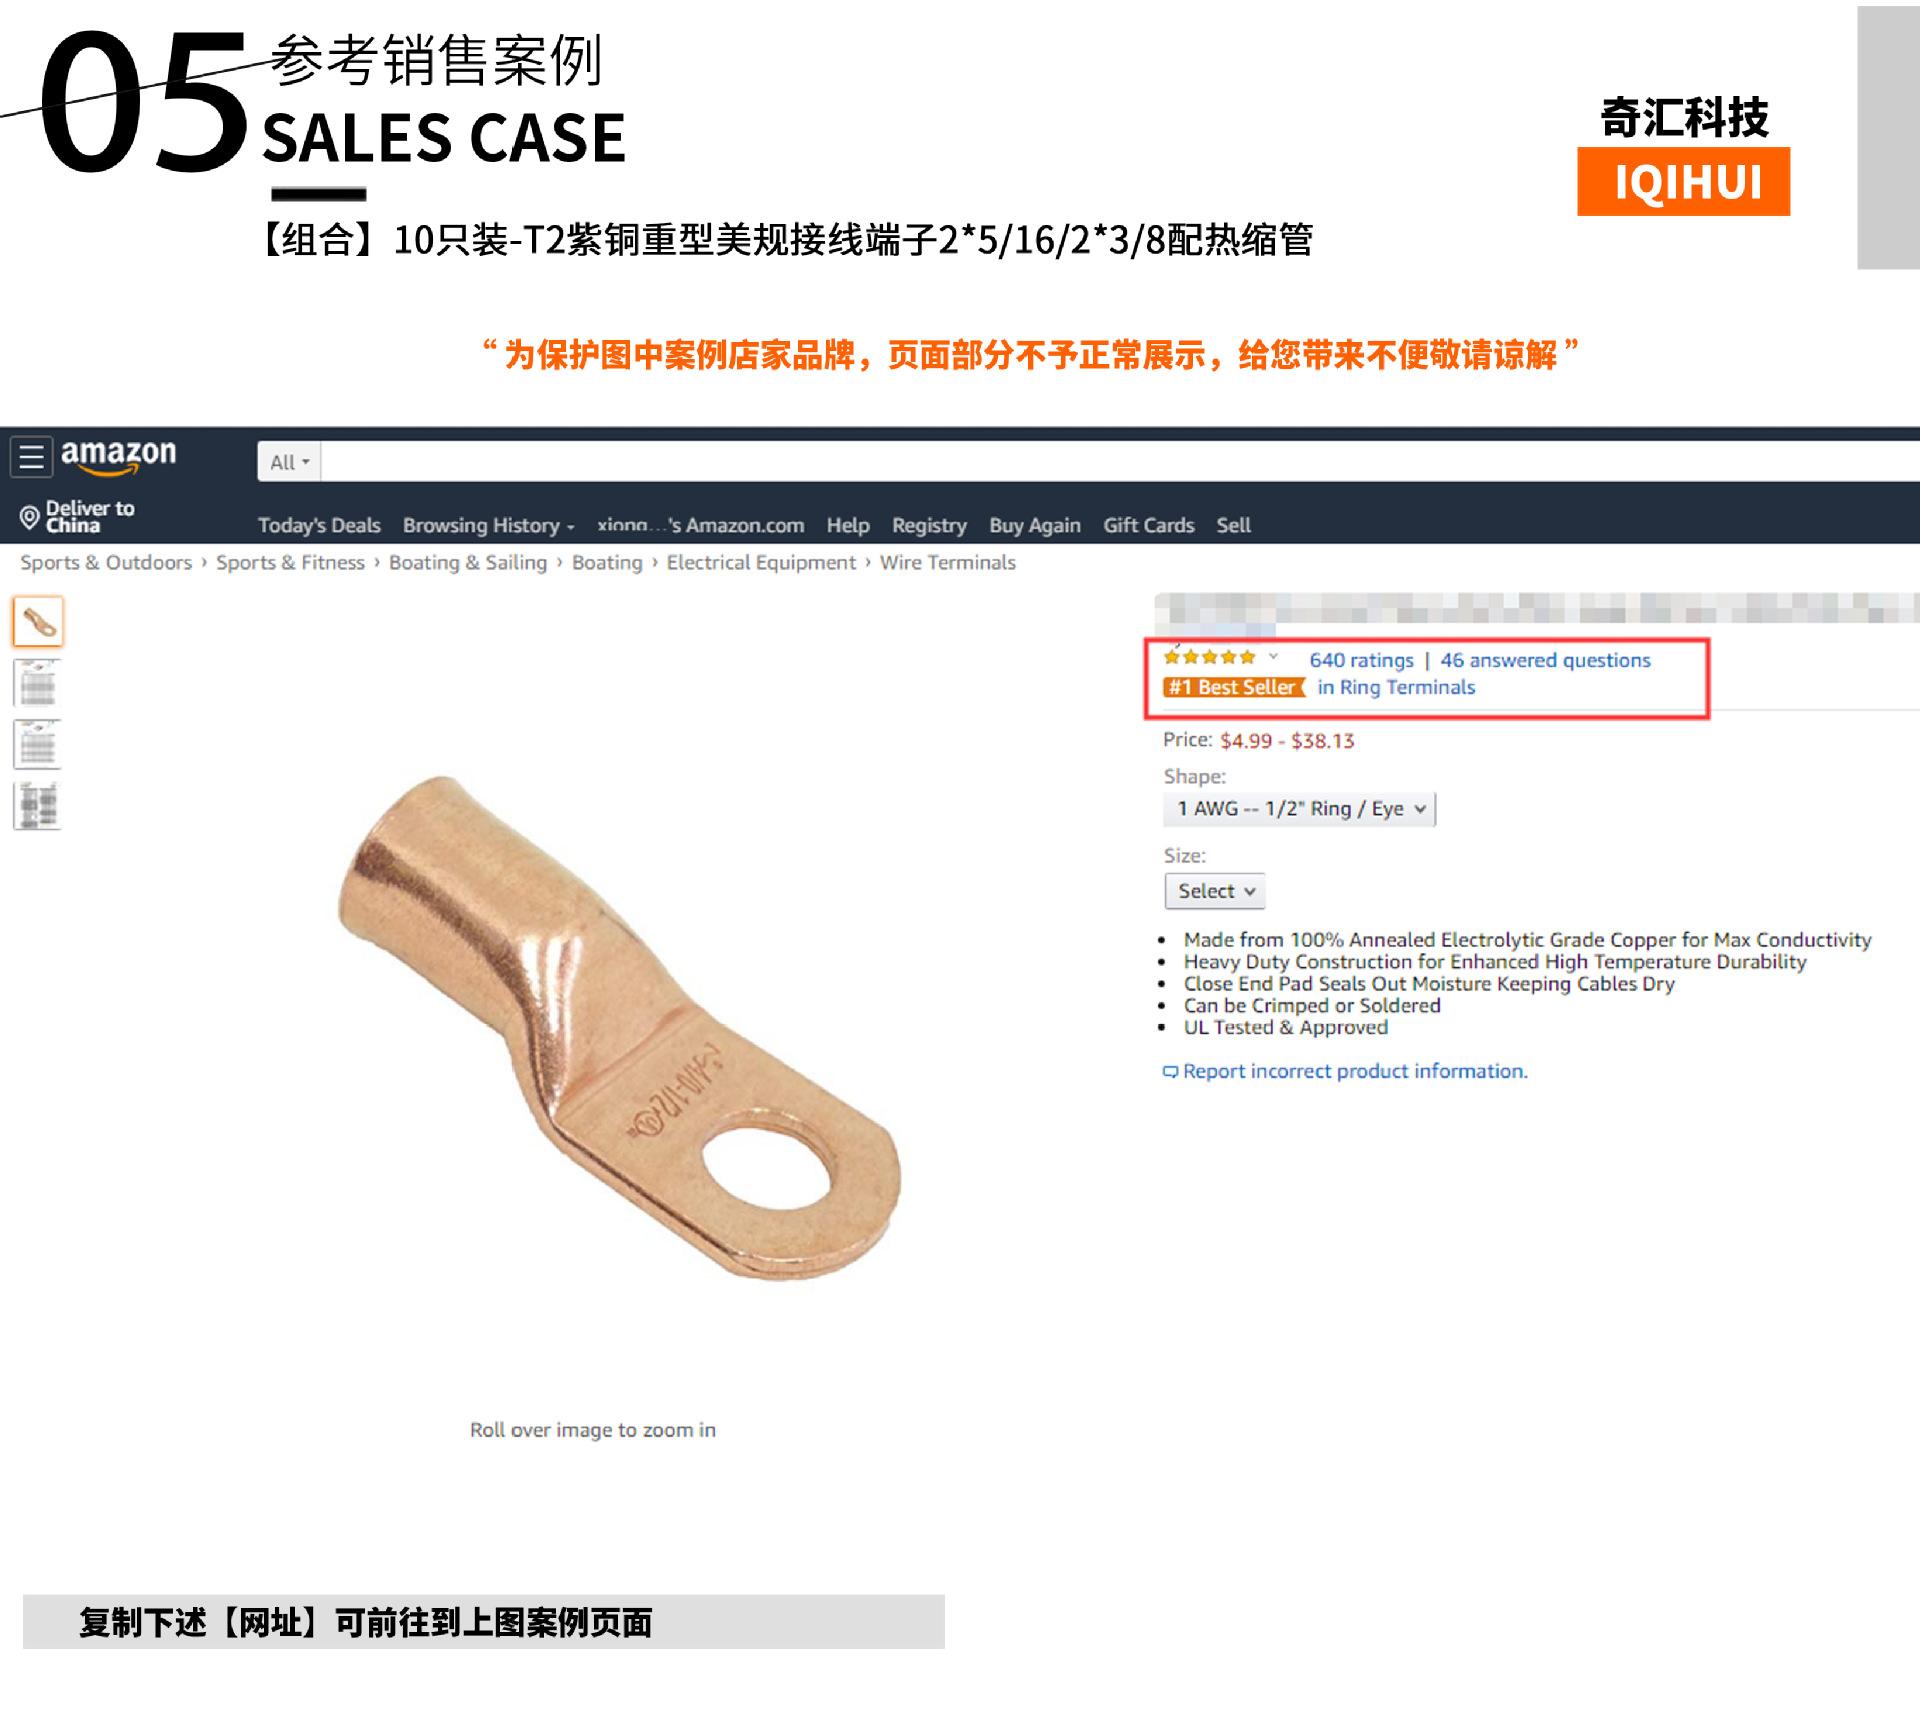Open the Browsing History menu

pos(488,525)
